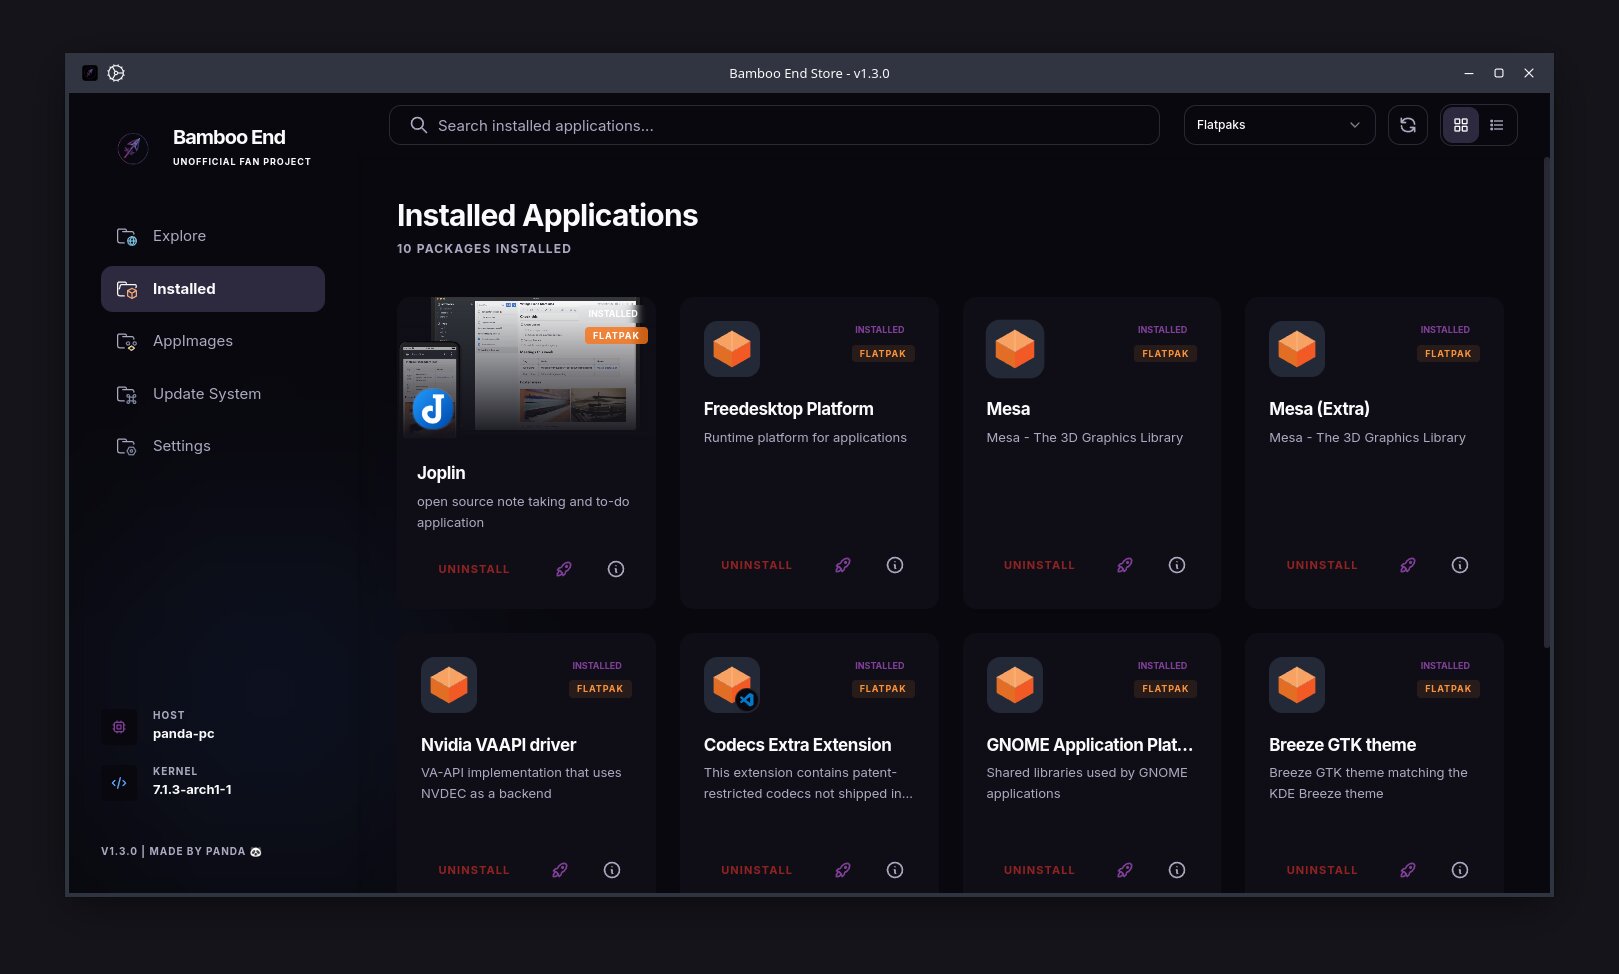Open info icon on Freedesktop Platform card
This screenshot has width=1619, height=974.
[x=895, y=565]
